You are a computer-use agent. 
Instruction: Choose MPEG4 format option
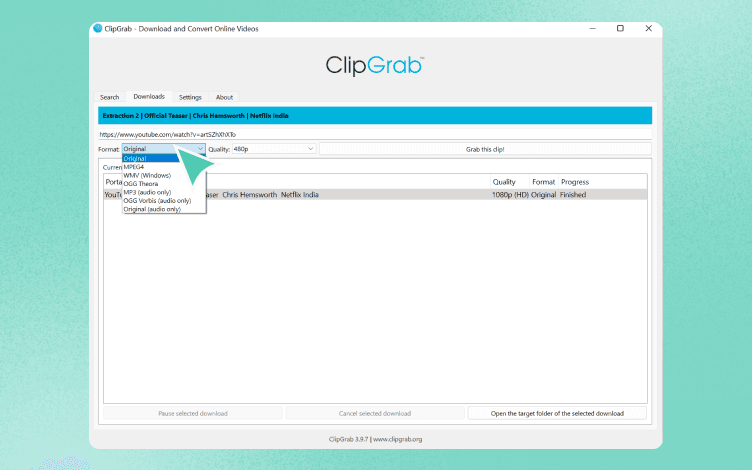coord(164,167)
